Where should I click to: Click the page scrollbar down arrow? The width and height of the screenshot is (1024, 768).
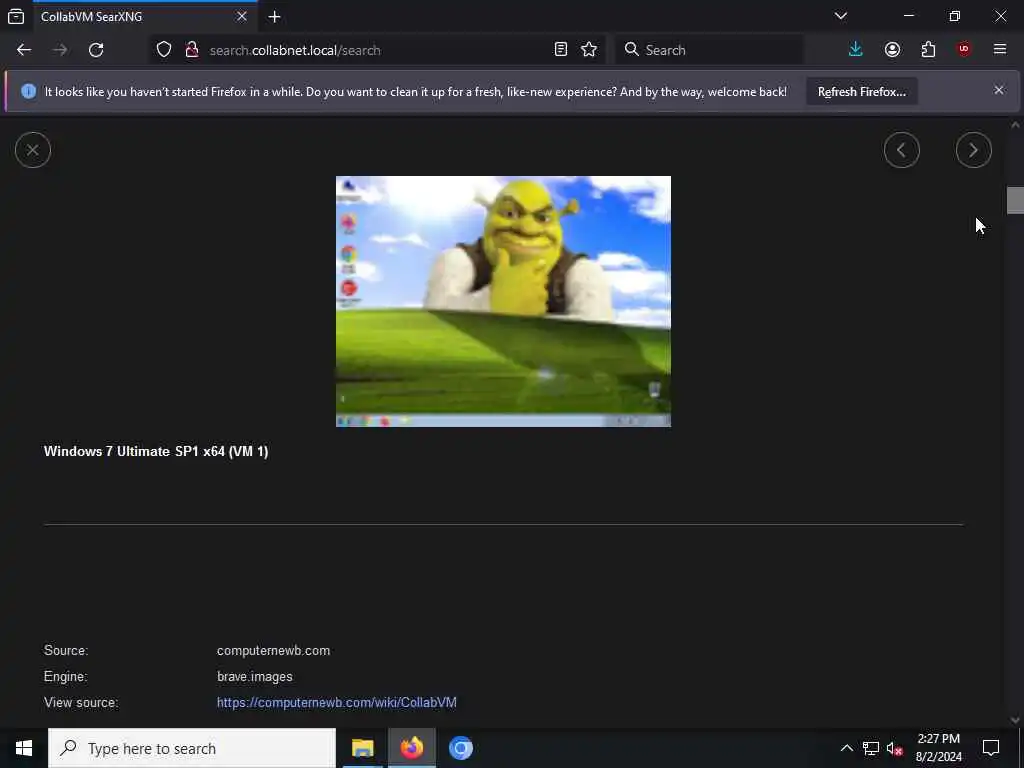click(x=1015, y=720)
